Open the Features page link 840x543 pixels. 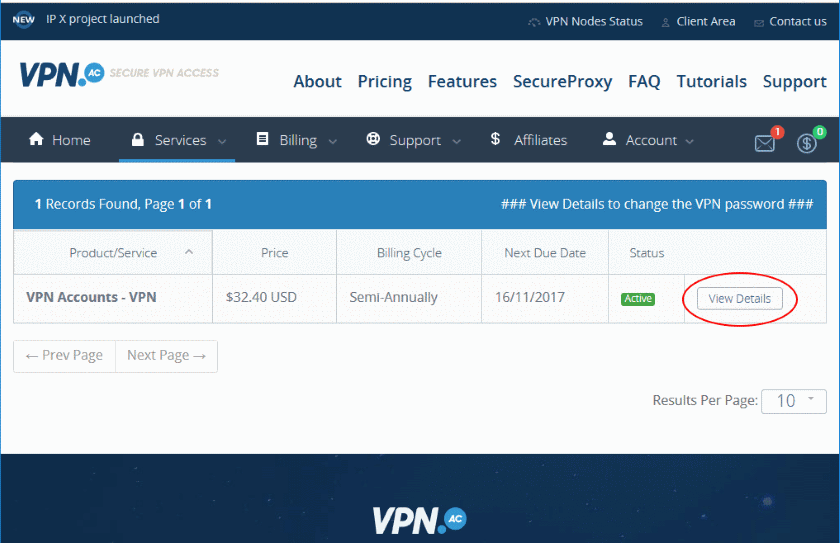pos(462,81)
